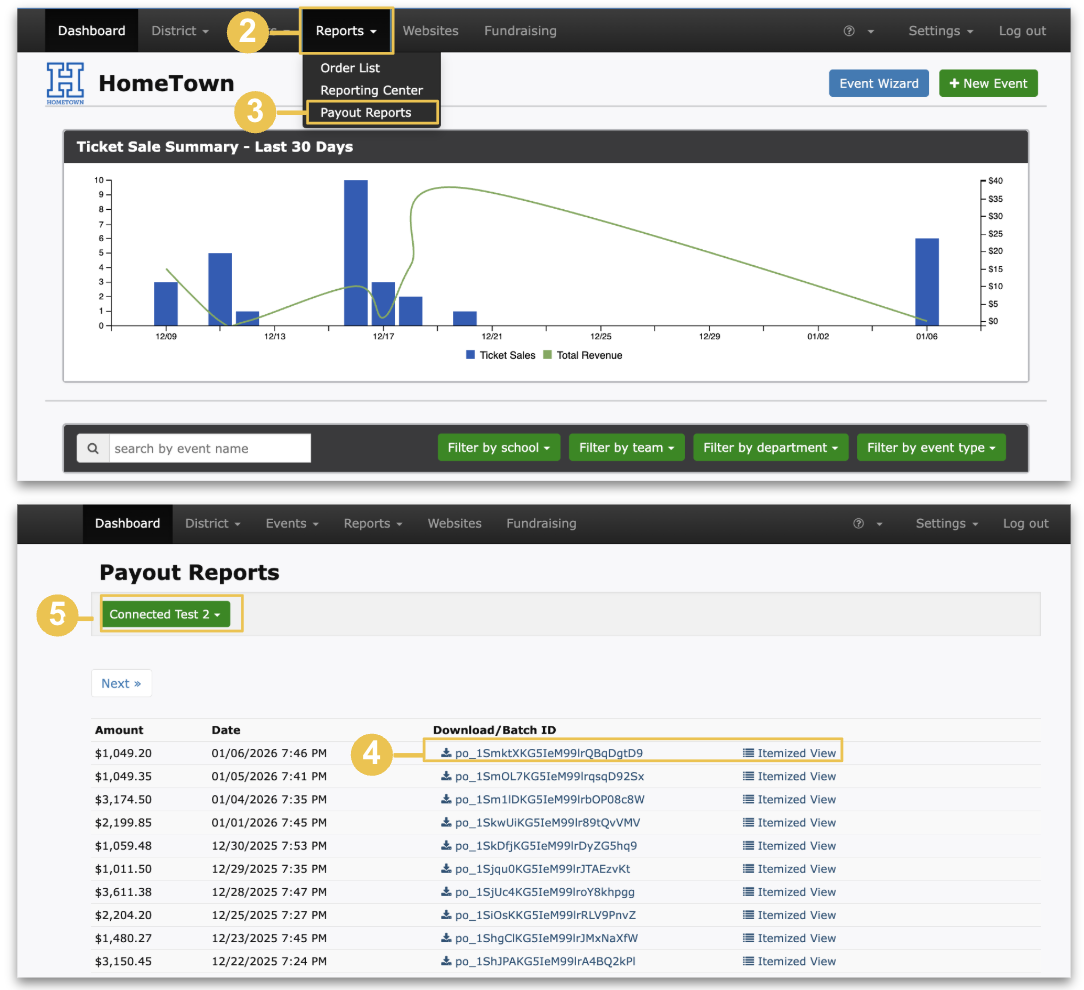Open Reporting Center from the Reports menu
The image size is (1084, 990).
click(371, 90)
